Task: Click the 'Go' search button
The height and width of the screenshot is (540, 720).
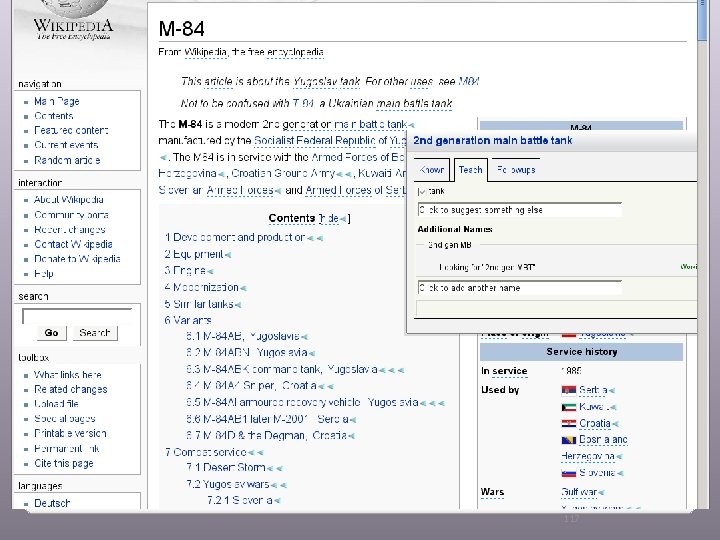Action: 51,333
